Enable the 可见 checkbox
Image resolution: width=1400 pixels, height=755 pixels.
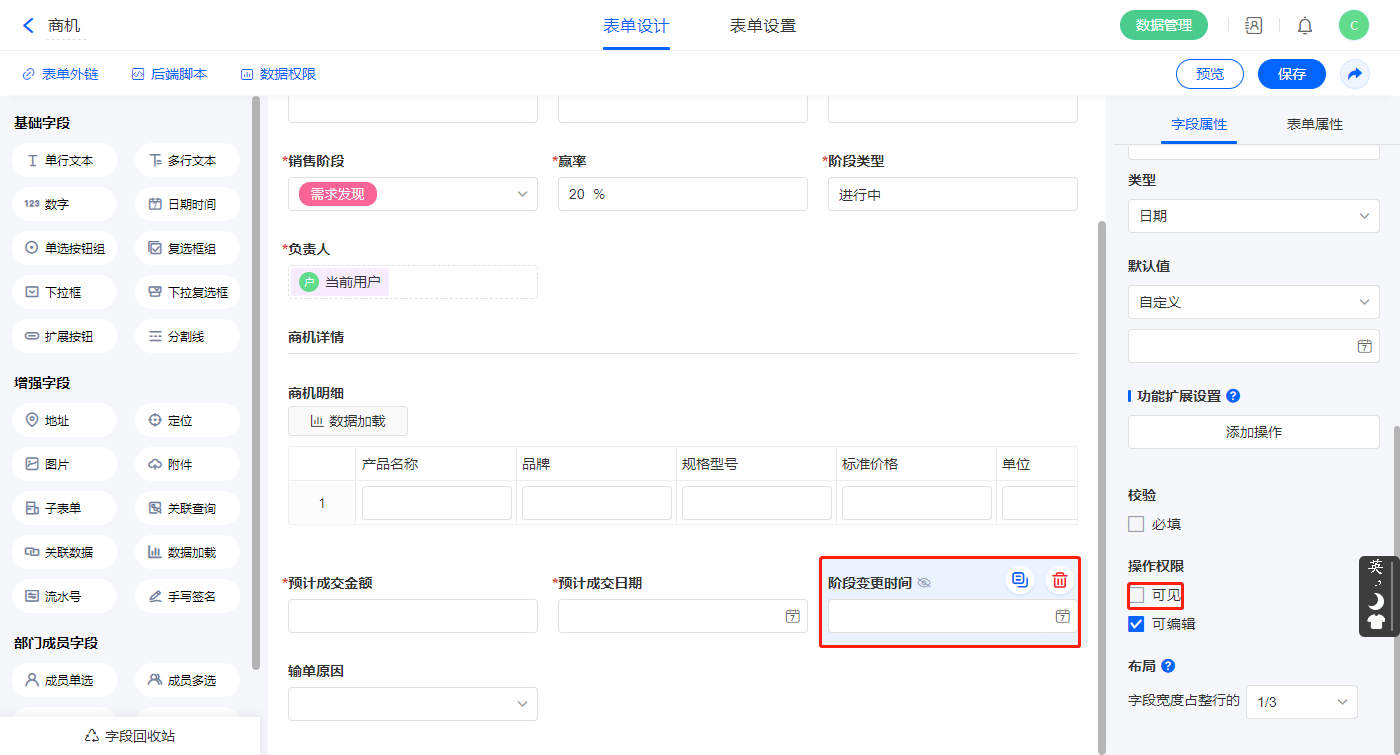(x=1137, y=596)
